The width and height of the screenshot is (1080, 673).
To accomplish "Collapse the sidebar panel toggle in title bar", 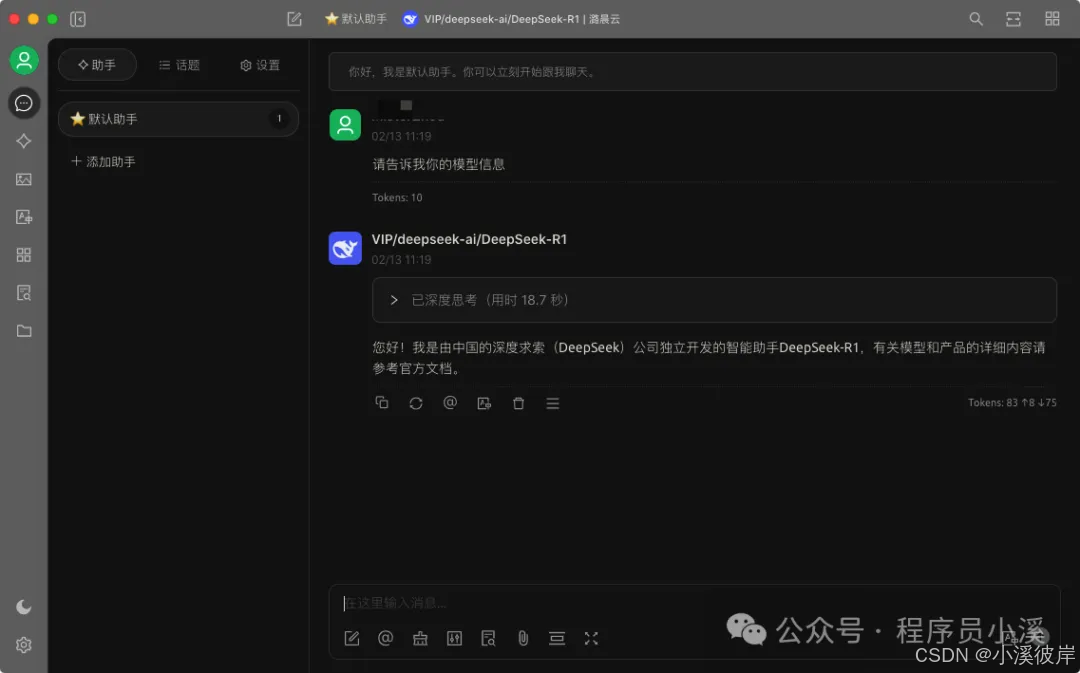I will pos(78,19).
